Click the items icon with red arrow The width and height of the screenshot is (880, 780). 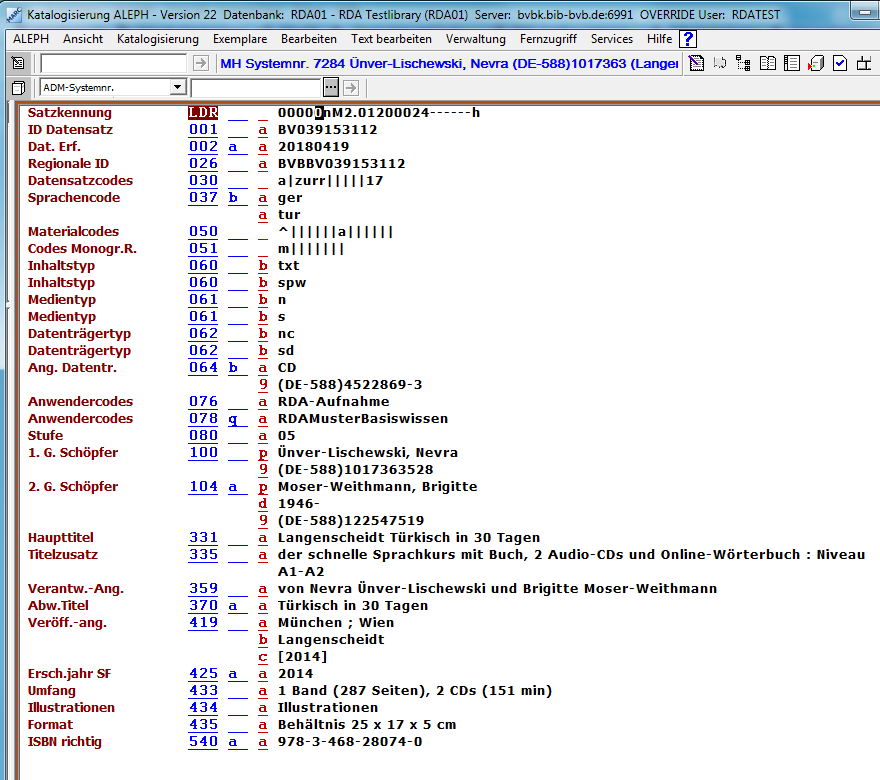815,63
